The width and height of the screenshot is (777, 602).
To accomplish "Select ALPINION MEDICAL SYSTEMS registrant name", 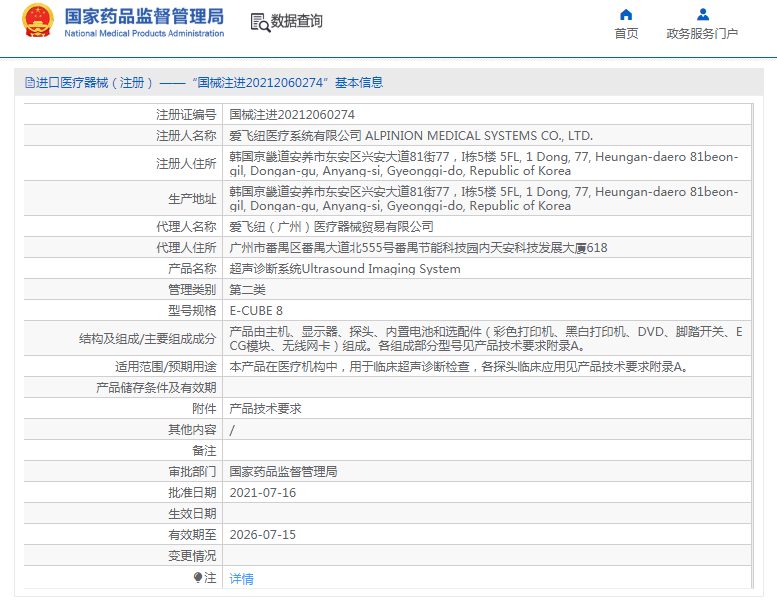I will [x=411, y=136].
